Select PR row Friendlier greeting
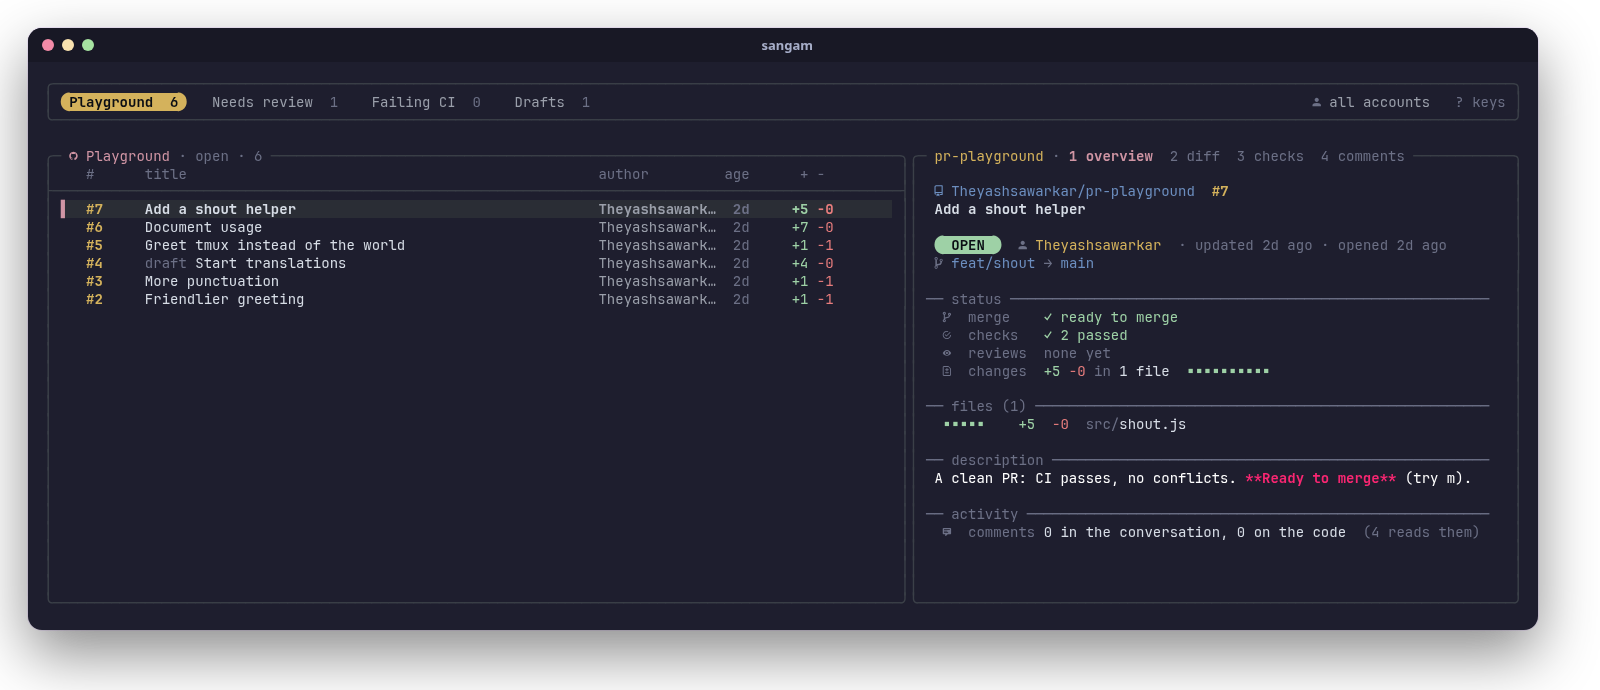The image size is (1600, 690). point(476,299)
